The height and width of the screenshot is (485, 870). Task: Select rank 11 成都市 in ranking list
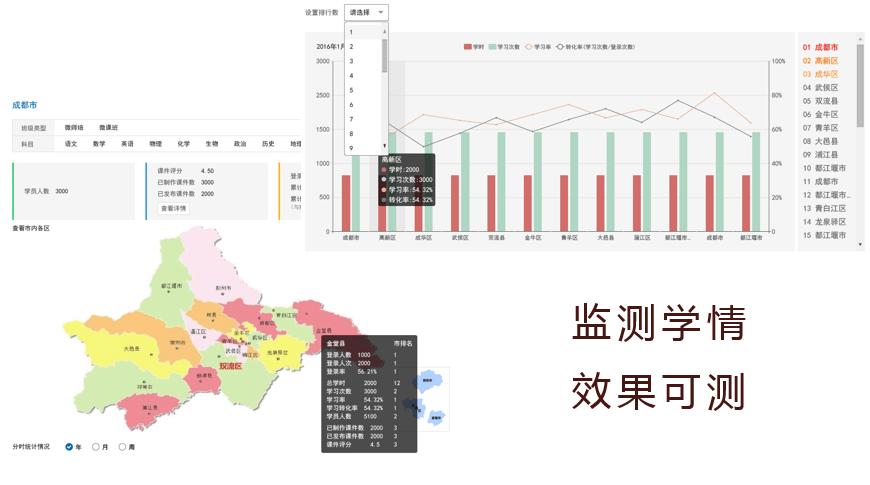point(820,181)
